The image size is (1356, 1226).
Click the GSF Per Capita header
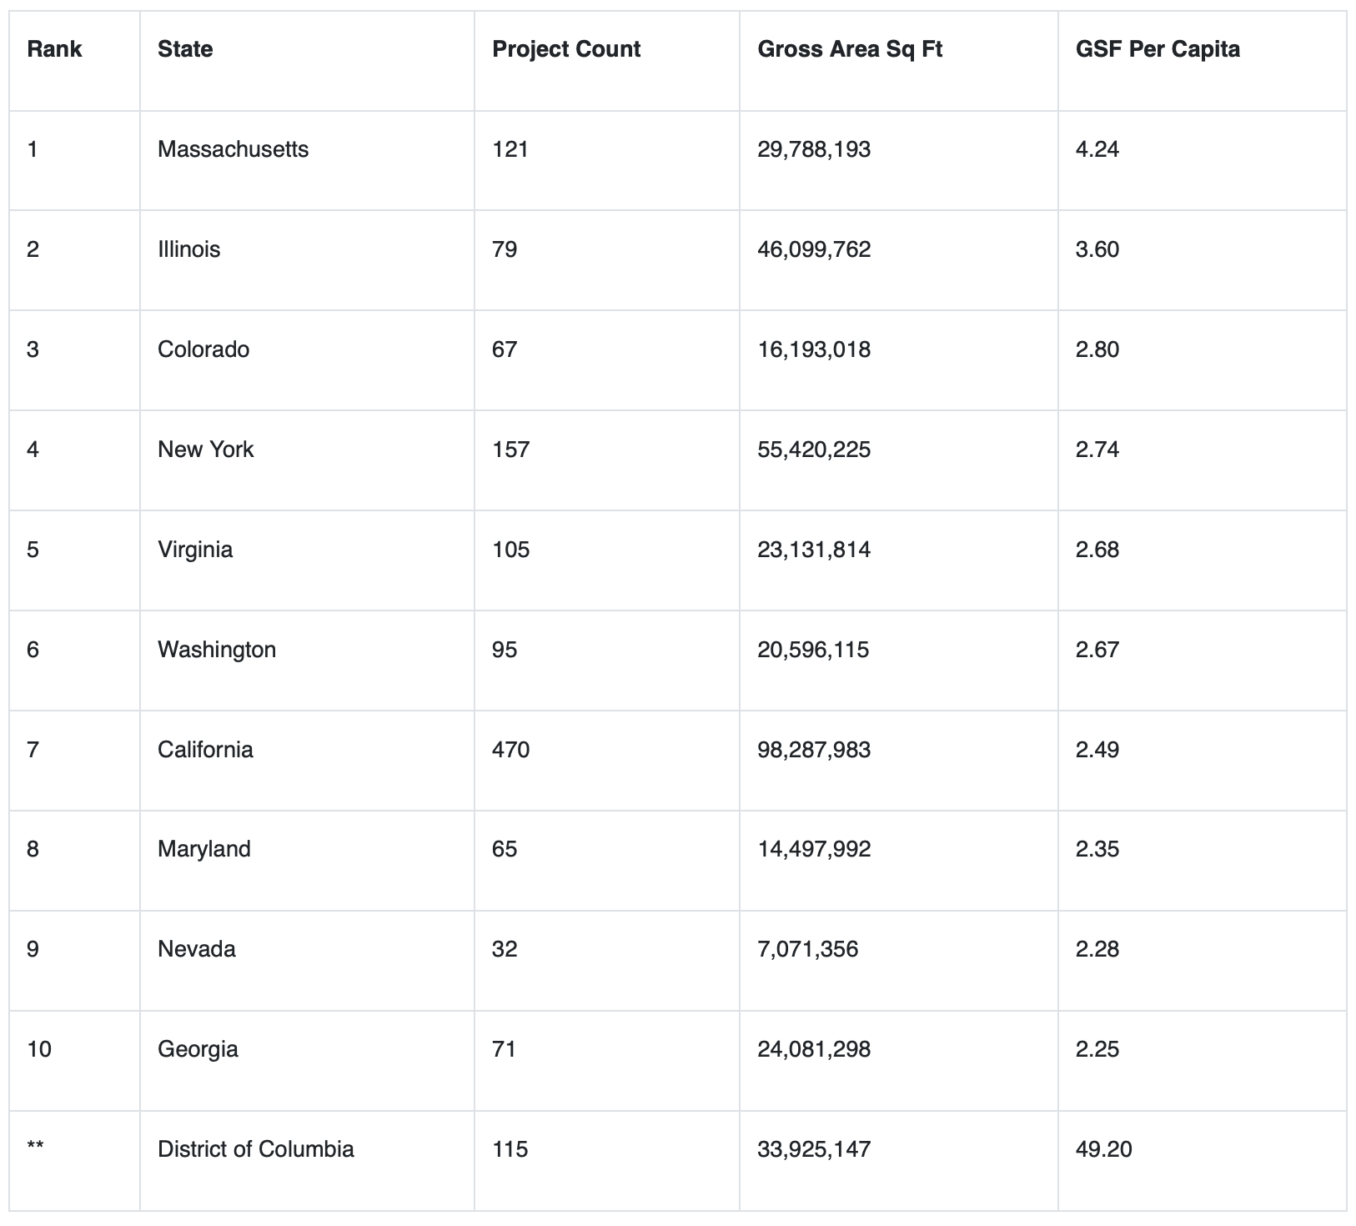tap(1157, 49)
